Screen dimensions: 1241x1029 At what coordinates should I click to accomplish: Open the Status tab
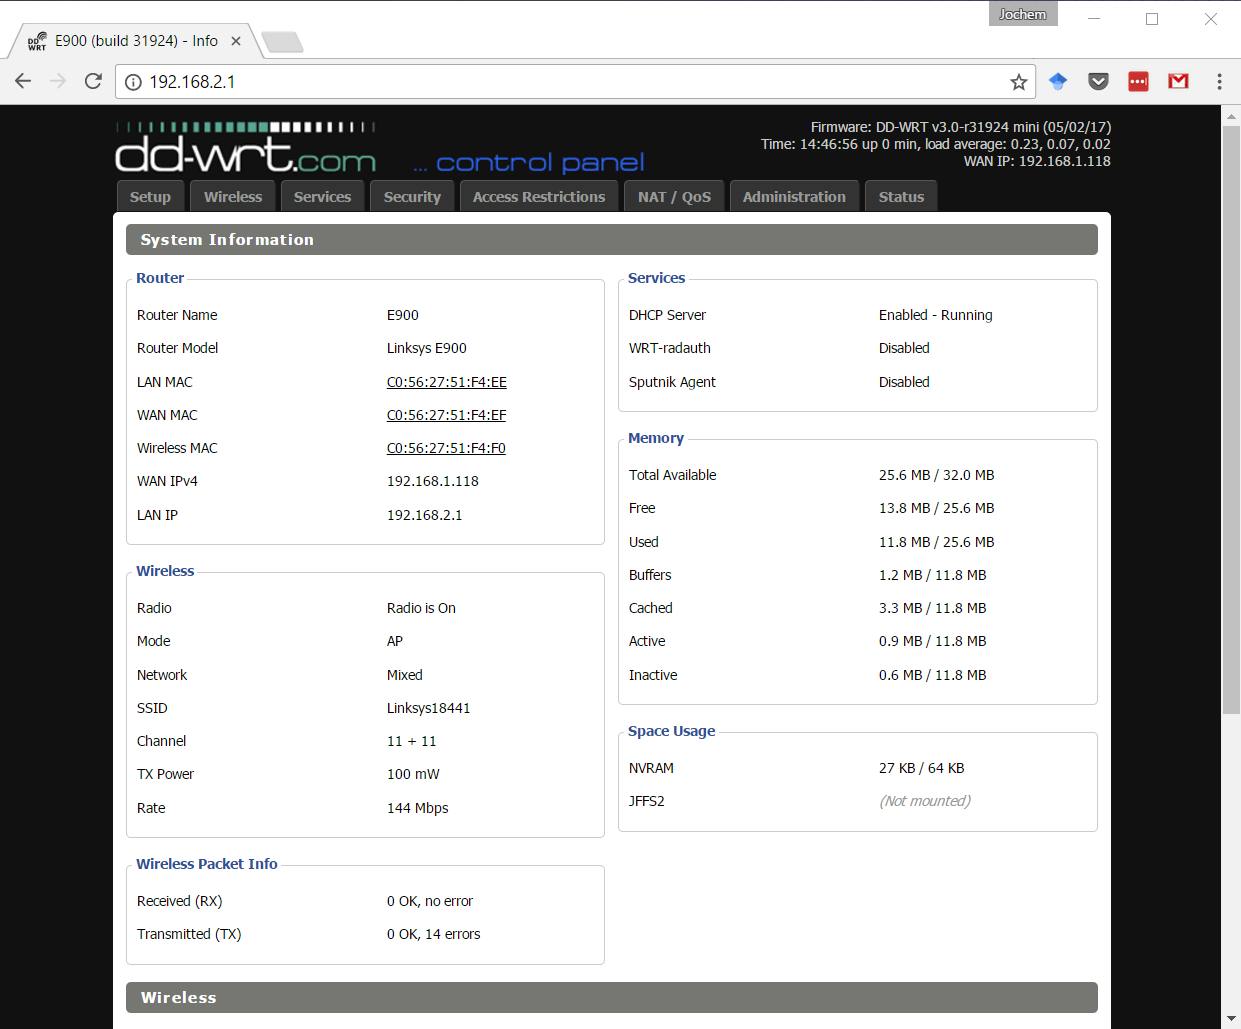click(901, 196)
